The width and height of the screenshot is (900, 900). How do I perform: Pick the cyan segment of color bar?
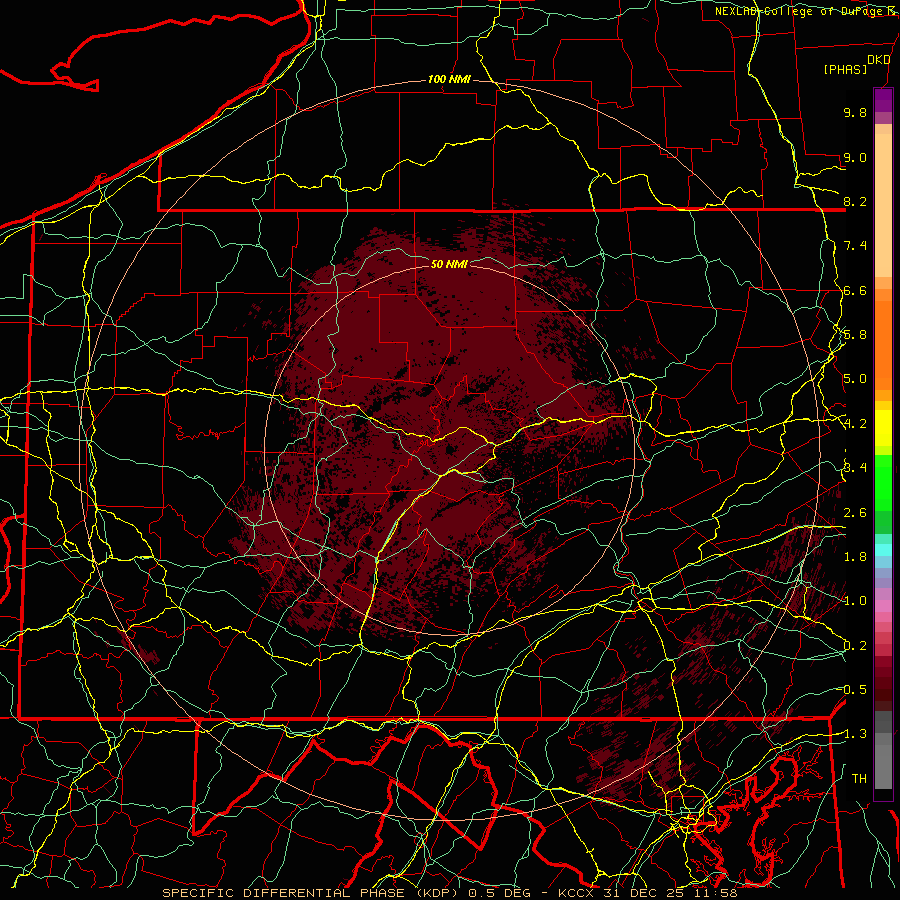coord(883,549)
